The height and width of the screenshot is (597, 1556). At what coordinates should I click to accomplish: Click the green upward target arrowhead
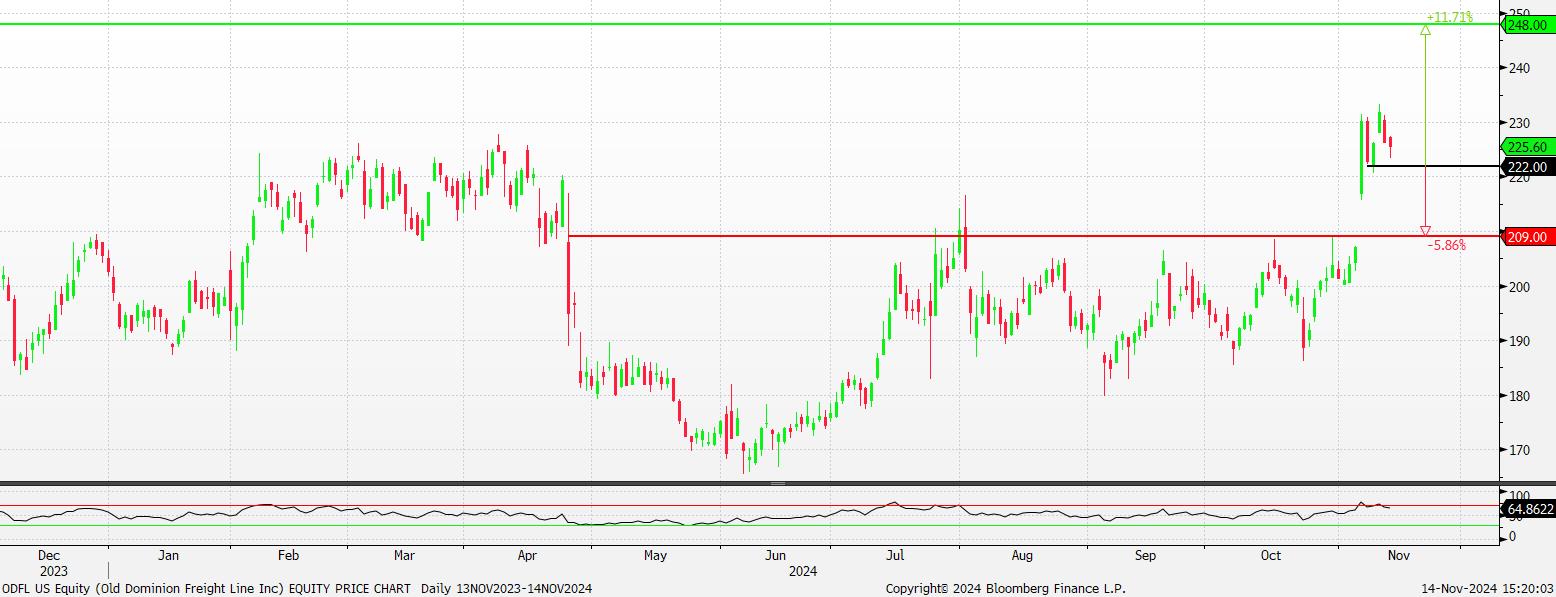[x=1425, y=30]
